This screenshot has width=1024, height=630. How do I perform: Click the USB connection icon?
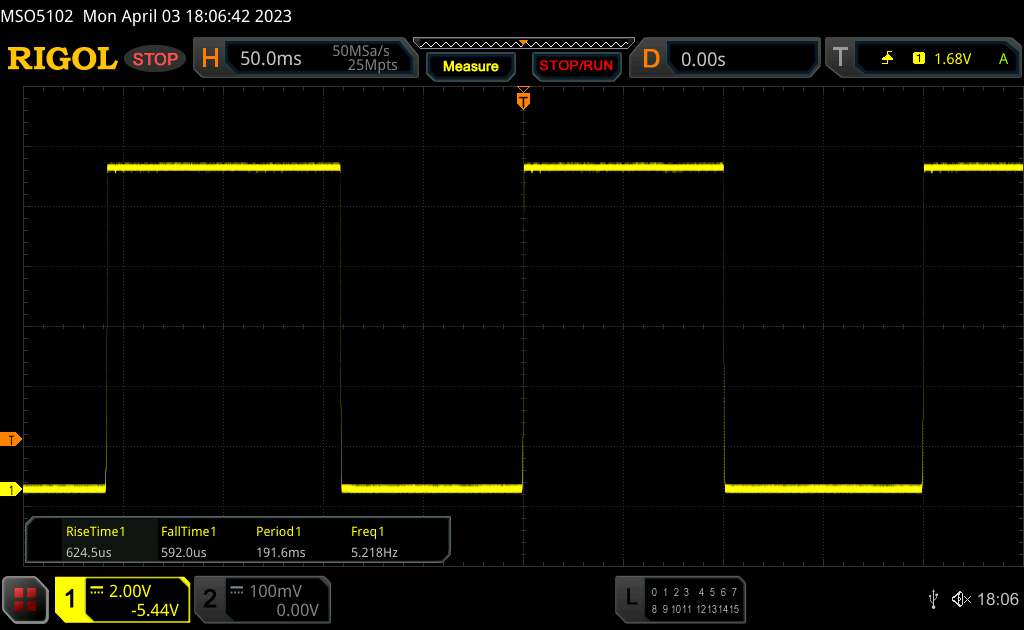coord(933,599)
